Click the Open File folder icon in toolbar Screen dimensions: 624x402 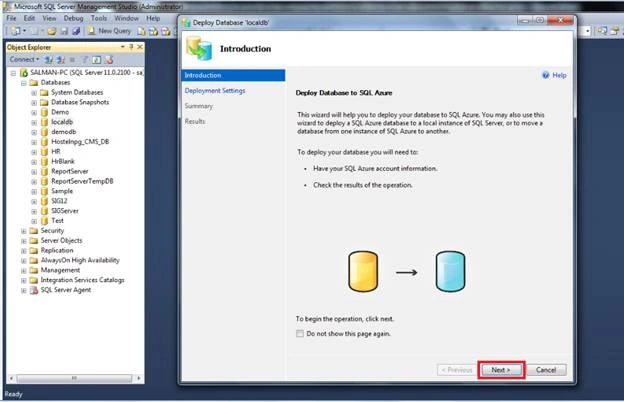coord(52,31)
